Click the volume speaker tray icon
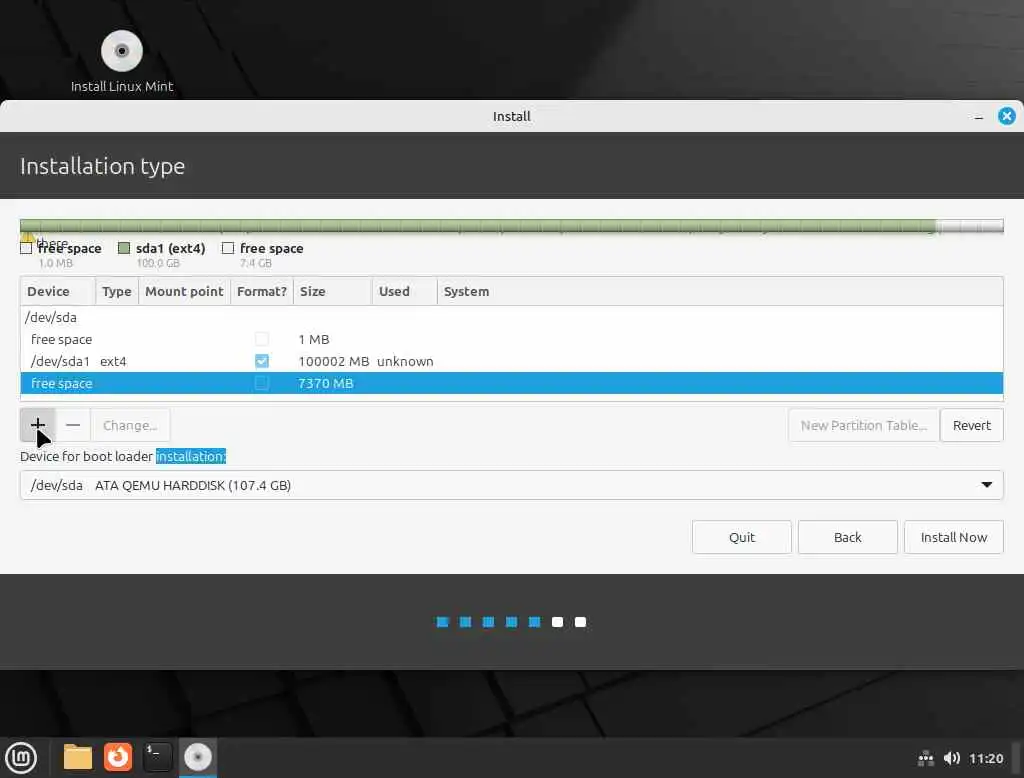Screen dimensions: 1024x778 pos(952,758)
